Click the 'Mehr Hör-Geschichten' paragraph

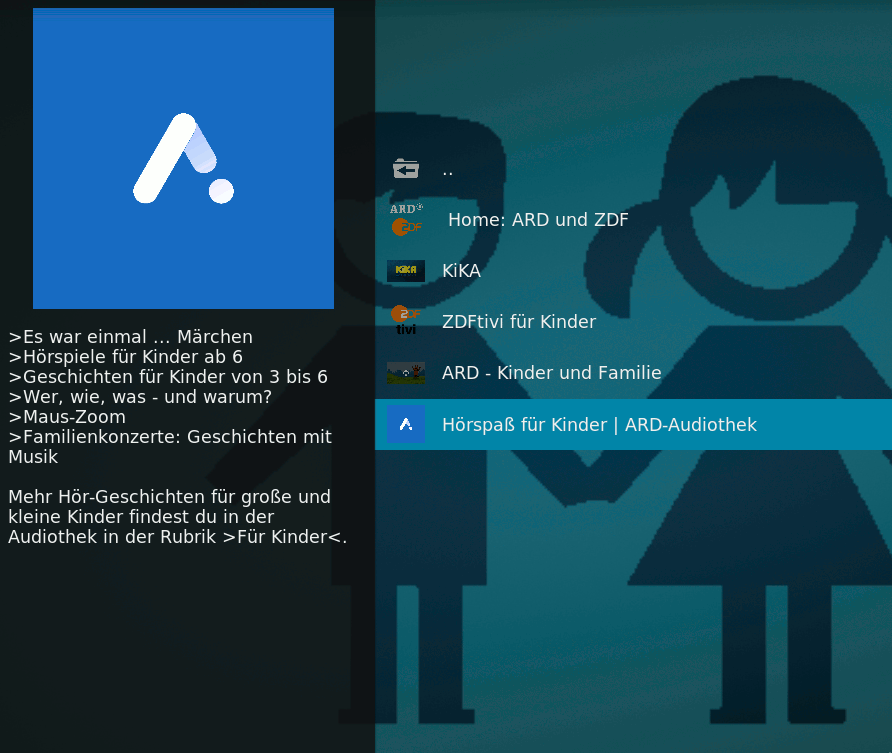tap(177, 516)
